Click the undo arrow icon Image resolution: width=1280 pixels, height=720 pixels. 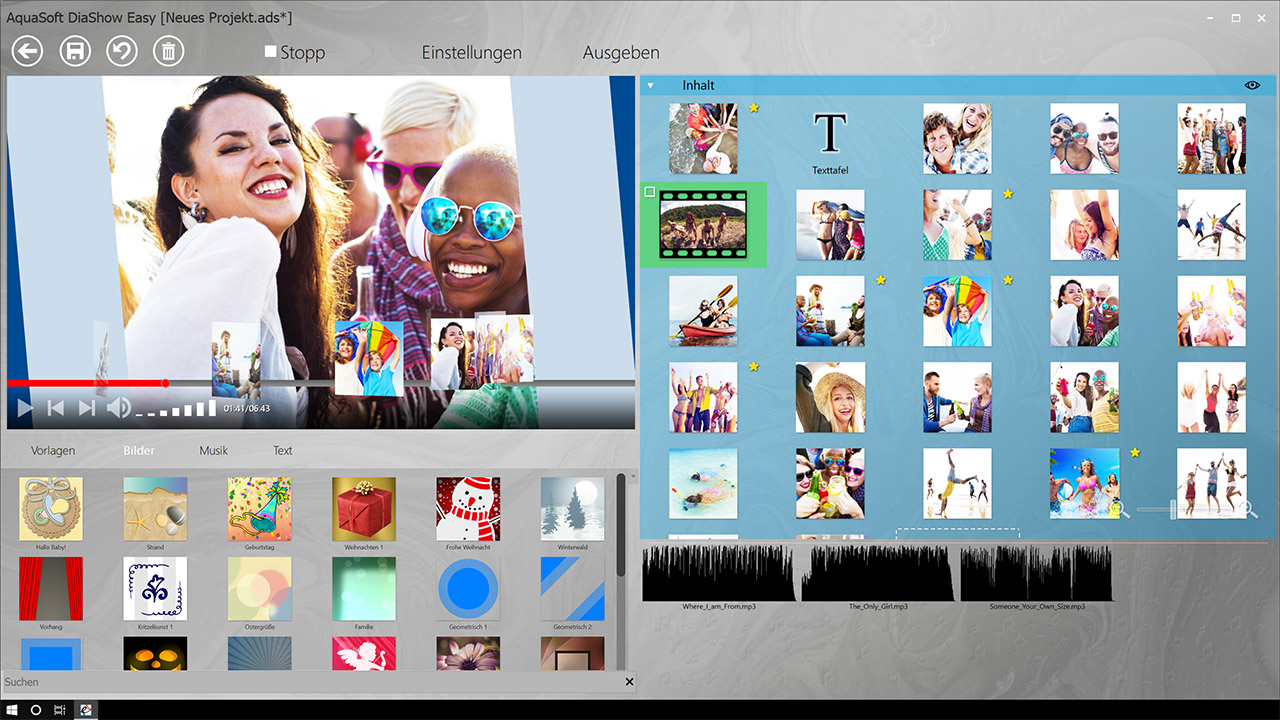(x=122, y=51)
